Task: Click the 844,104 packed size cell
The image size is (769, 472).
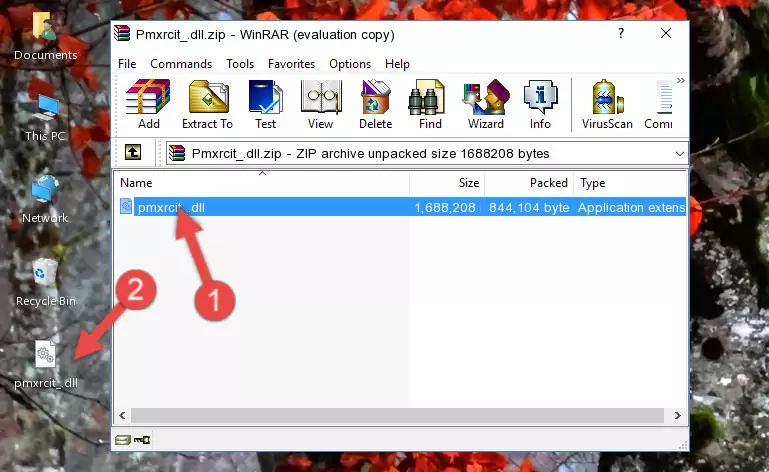Action: [x=529, y=208]
